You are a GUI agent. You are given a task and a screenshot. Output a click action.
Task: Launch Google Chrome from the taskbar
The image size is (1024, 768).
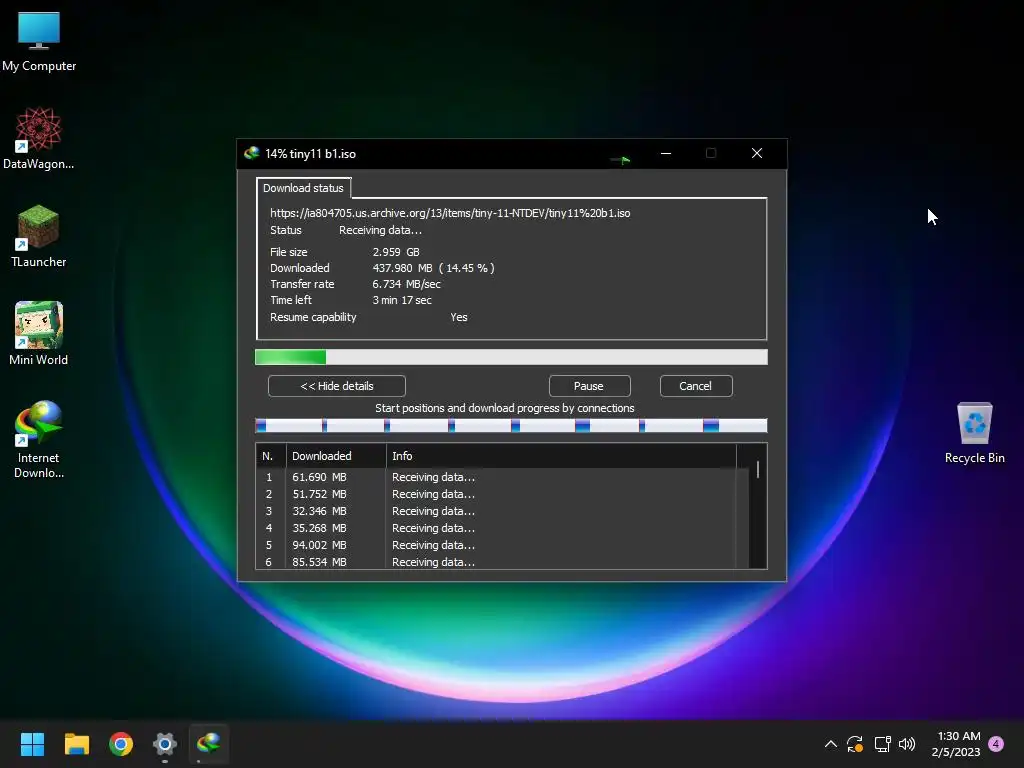click(121, 744)
